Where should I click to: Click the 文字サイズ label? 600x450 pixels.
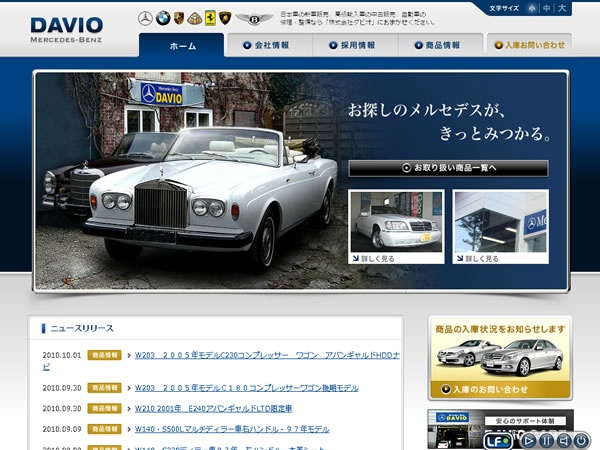click(x=504, y=8)
